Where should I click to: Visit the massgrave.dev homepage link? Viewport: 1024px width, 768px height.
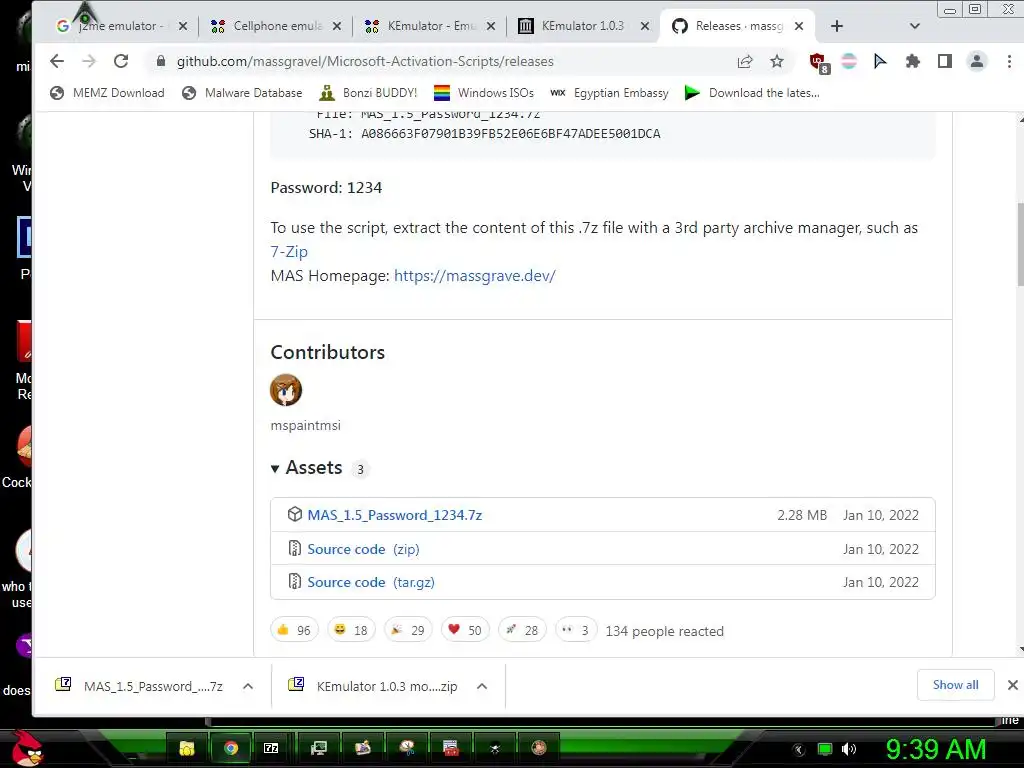(x=475, y=276)
